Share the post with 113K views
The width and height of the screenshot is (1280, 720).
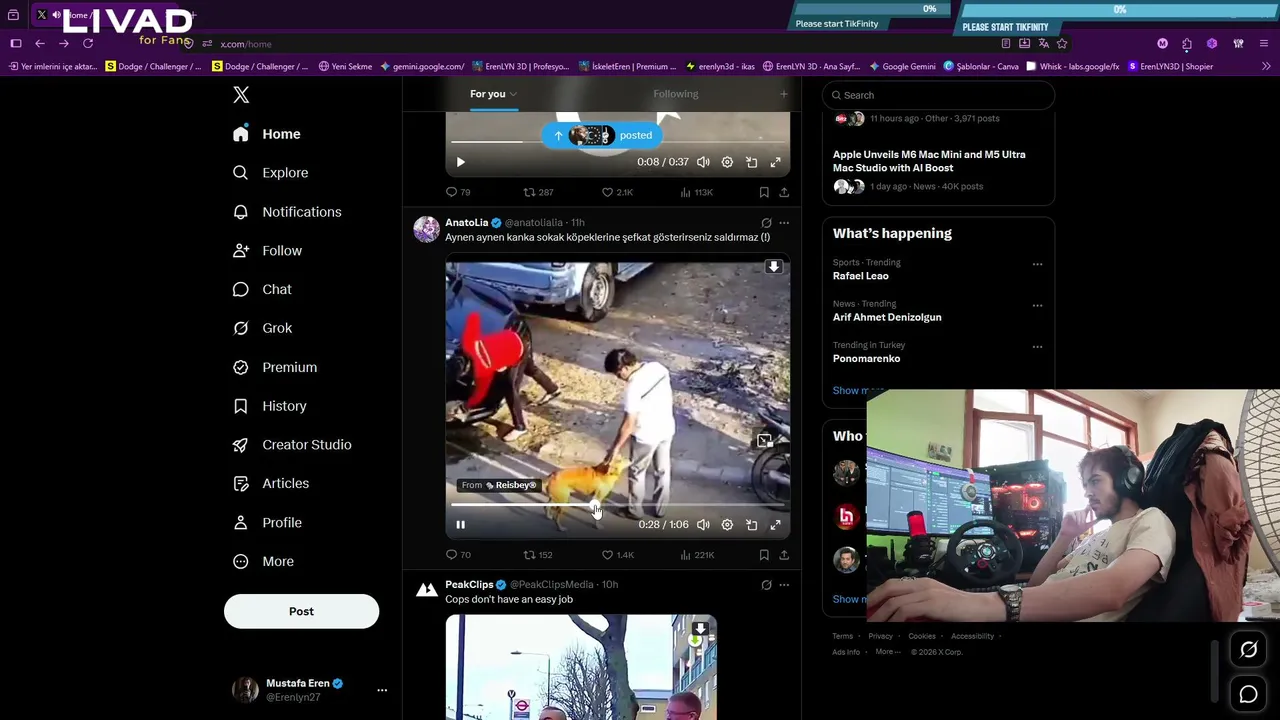point(784,192)
